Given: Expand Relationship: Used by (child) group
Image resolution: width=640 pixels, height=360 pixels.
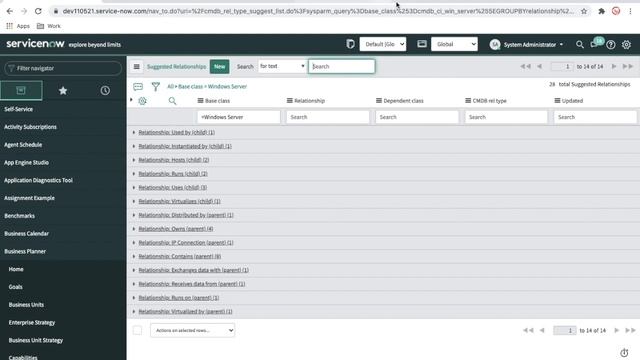Looking at the screenshot, I should (x=133, y=132).
